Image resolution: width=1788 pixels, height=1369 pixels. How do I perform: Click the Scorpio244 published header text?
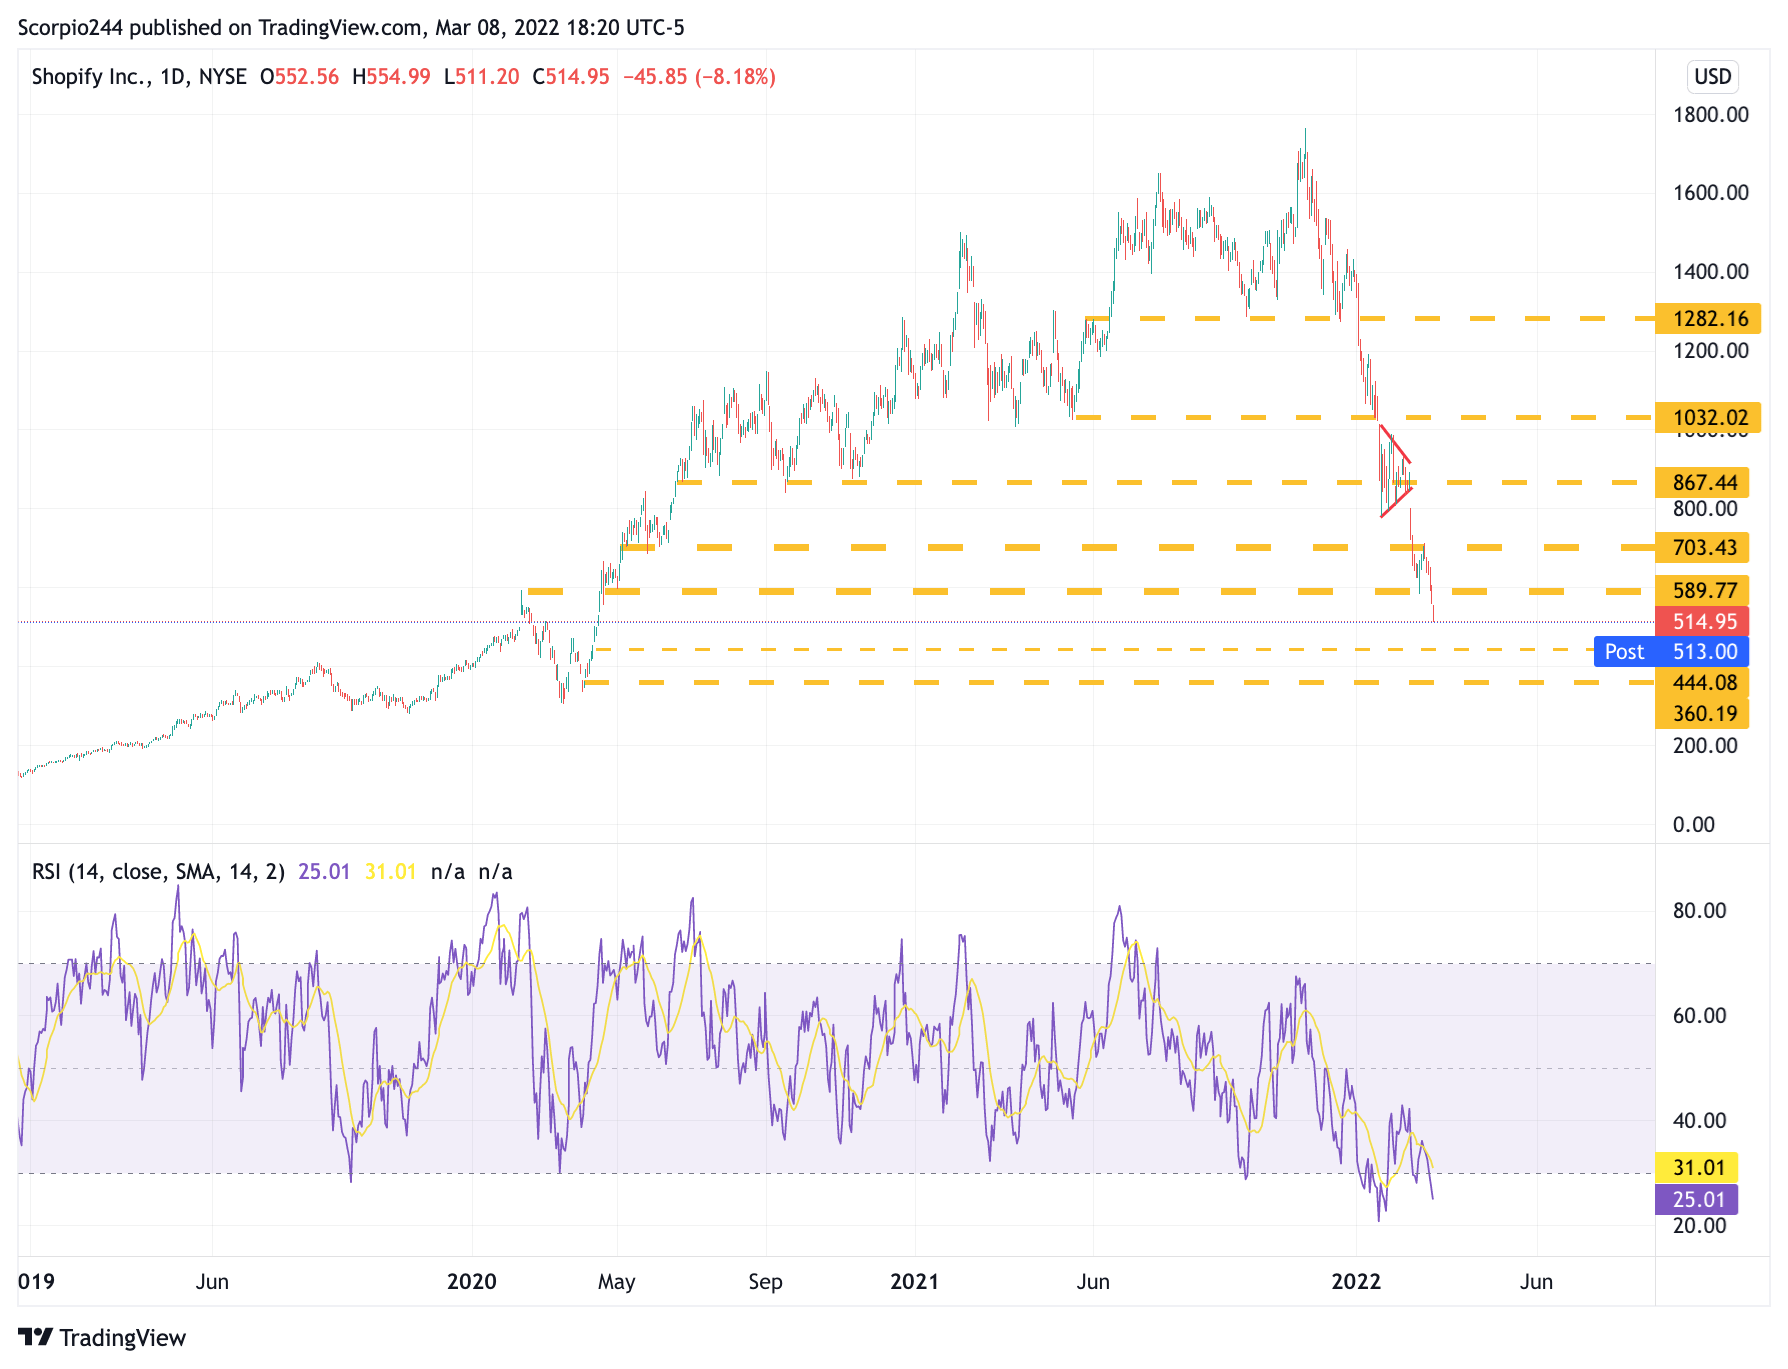[351, 27]
